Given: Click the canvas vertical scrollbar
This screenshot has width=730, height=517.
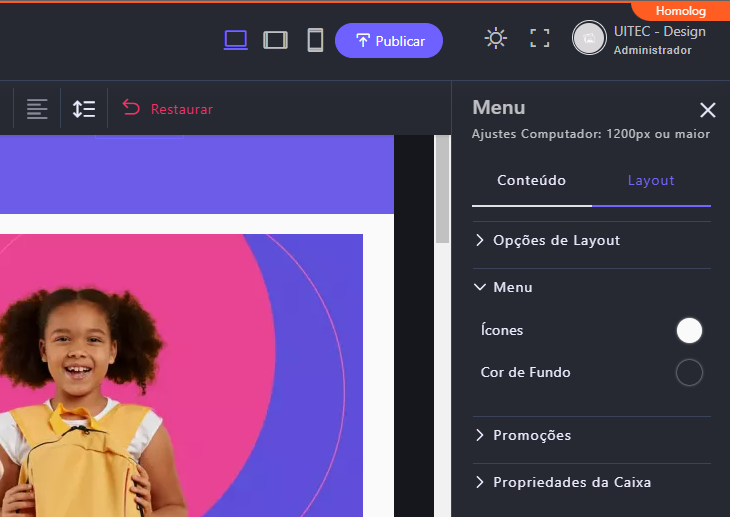Looking at the screenshot, I should coord(442,190).
